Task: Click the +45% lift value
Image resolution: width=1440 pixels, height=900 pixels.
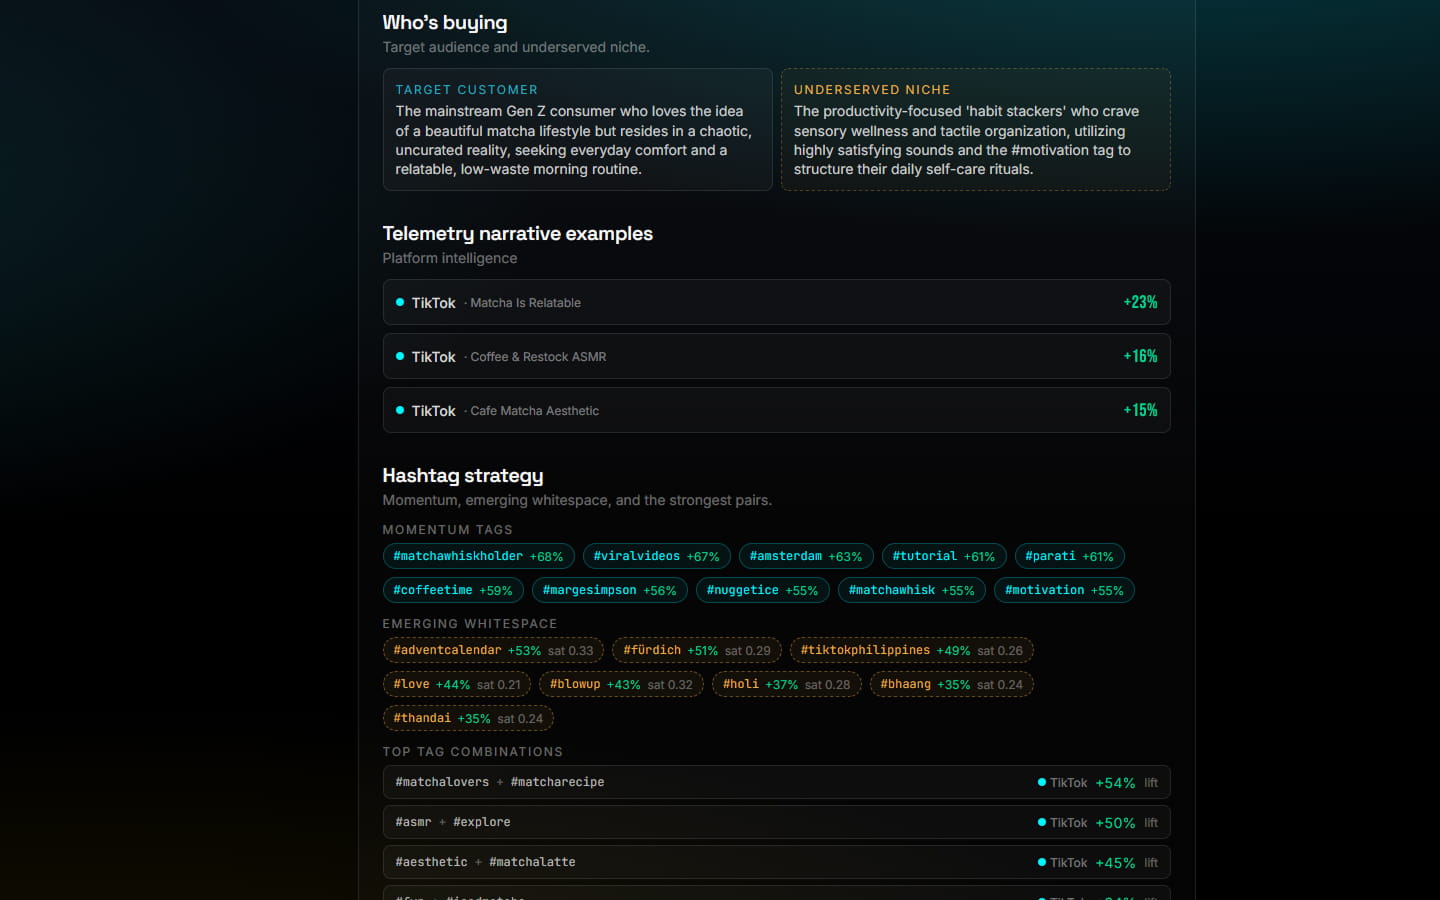Action: [x=1115, y=863]
